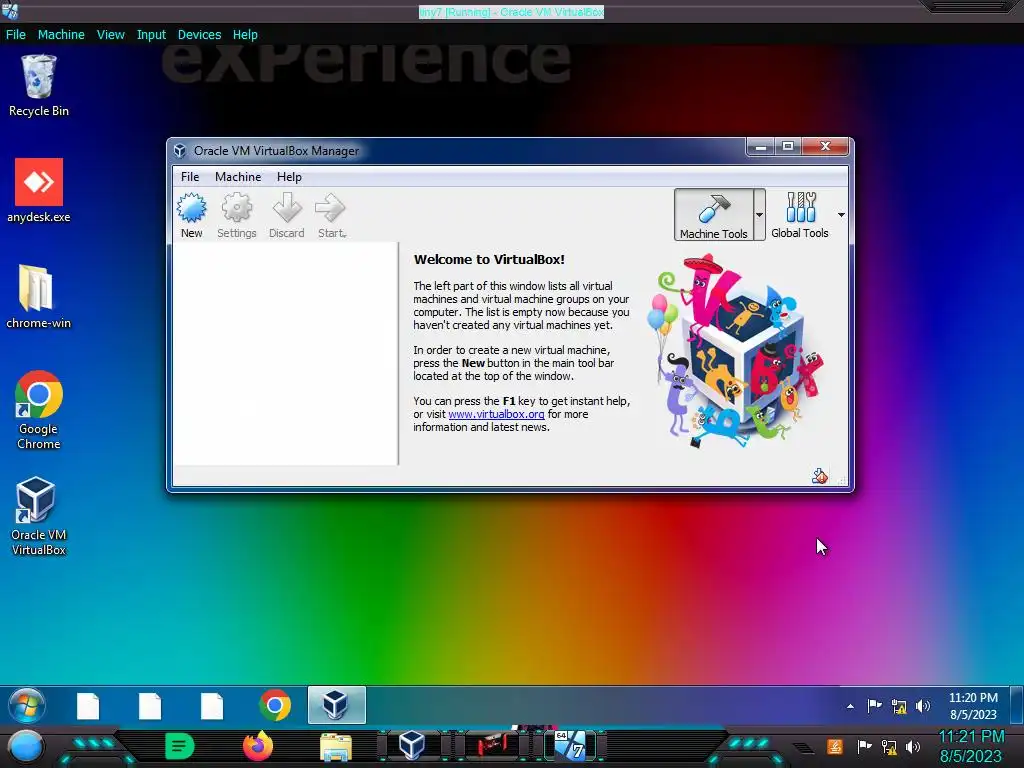Click the host network tray icon
The image size is (1024, 768).
coord(889,746)
